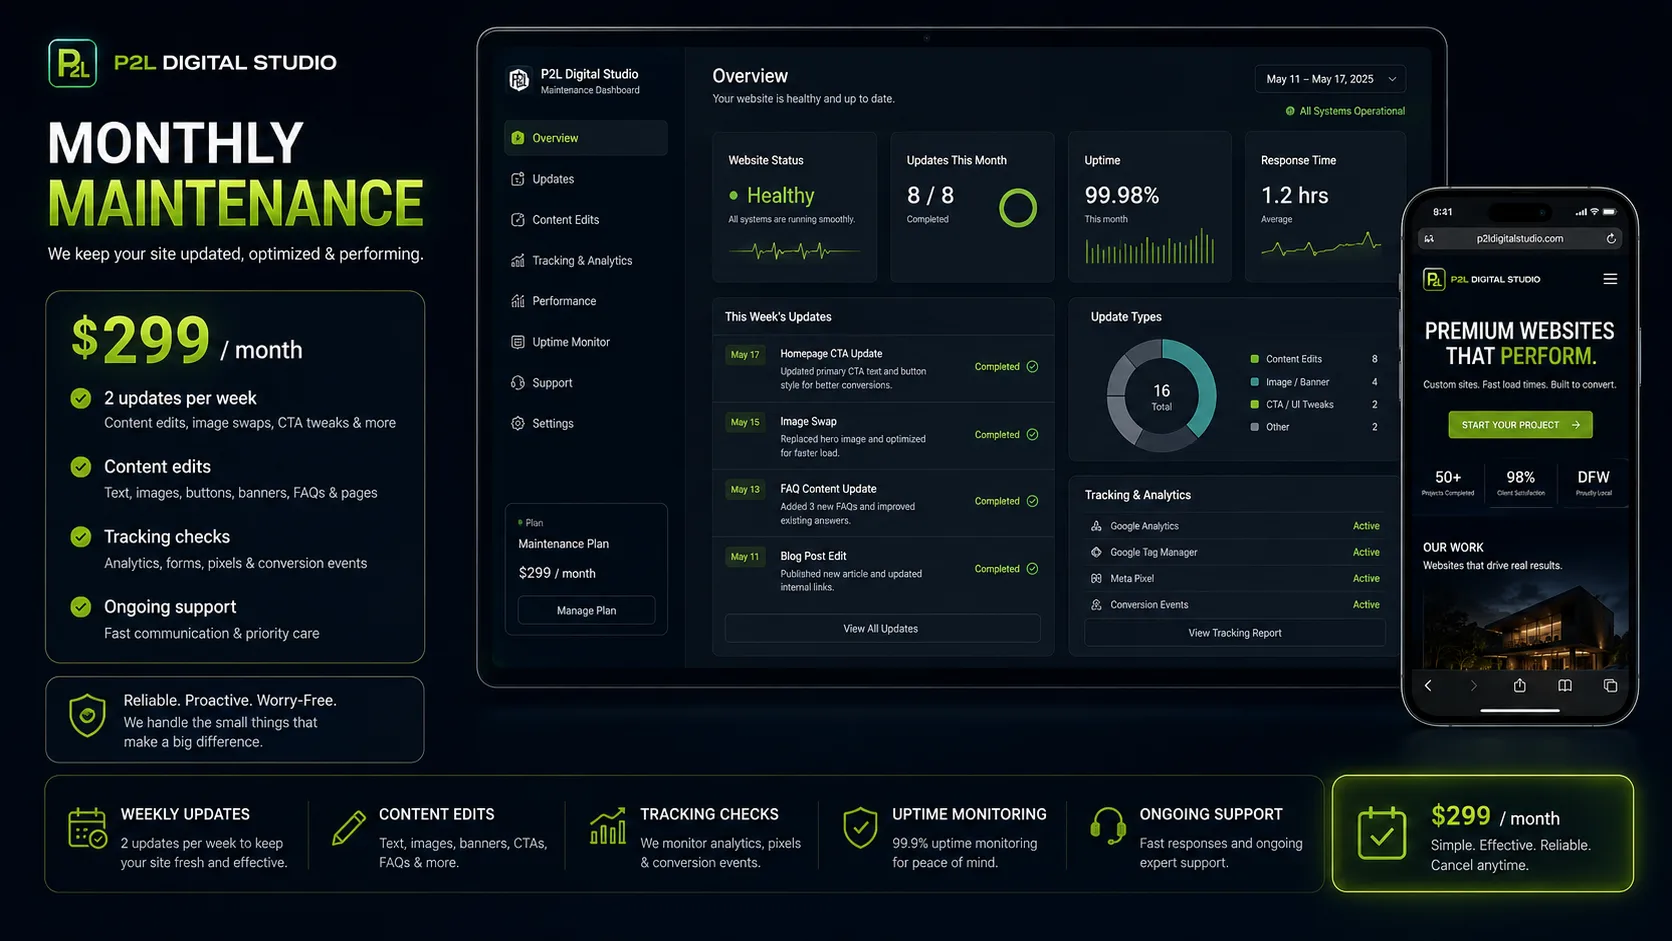This screenshot has height=941, width=1672.
Task: Click the Manage Plan button
Action: click(586, 610)
